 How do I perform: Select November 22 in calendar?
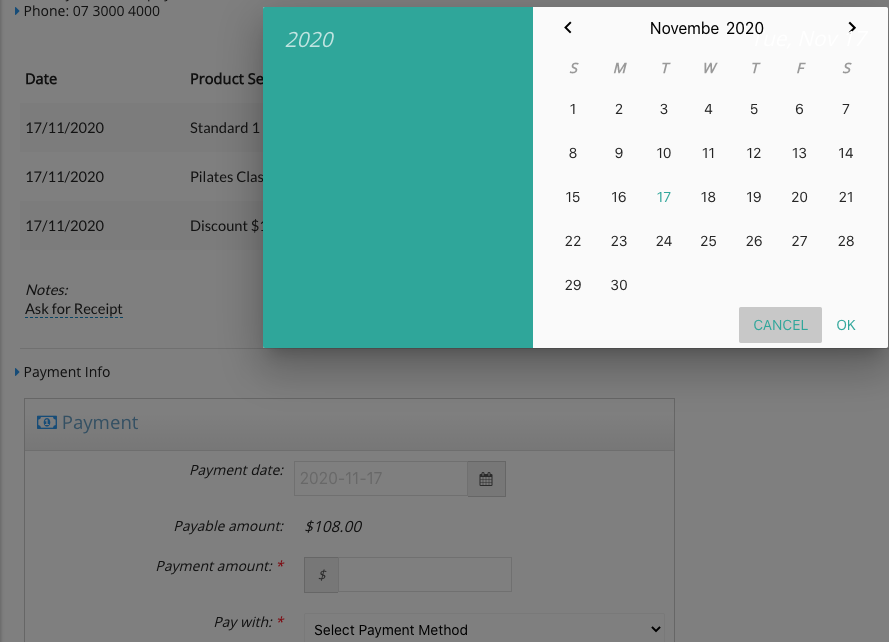click(x=573, y=242)
